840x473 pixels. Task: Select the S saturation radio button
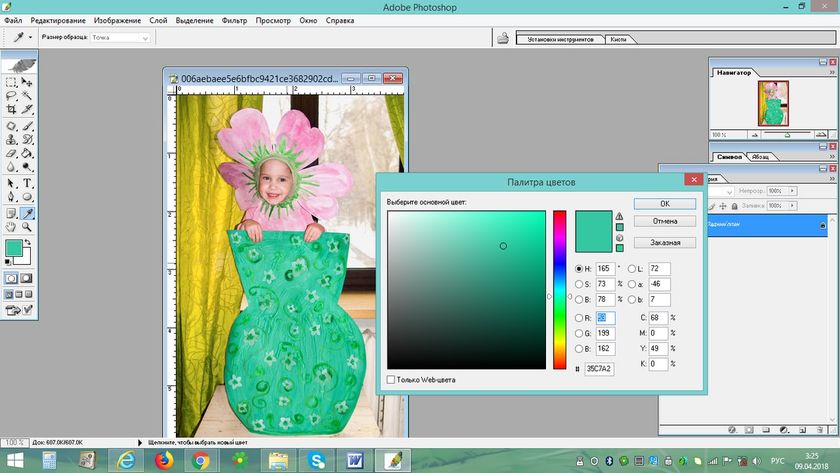(579, 284)
